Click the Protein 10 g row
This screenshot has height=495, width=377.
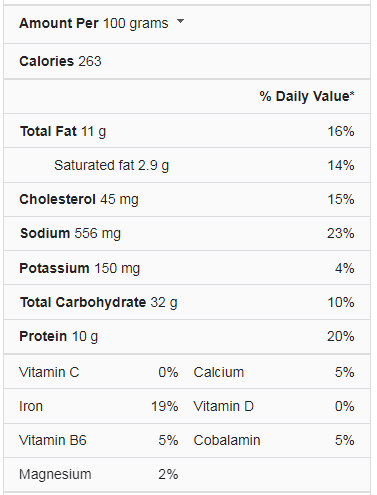(187, 336)
